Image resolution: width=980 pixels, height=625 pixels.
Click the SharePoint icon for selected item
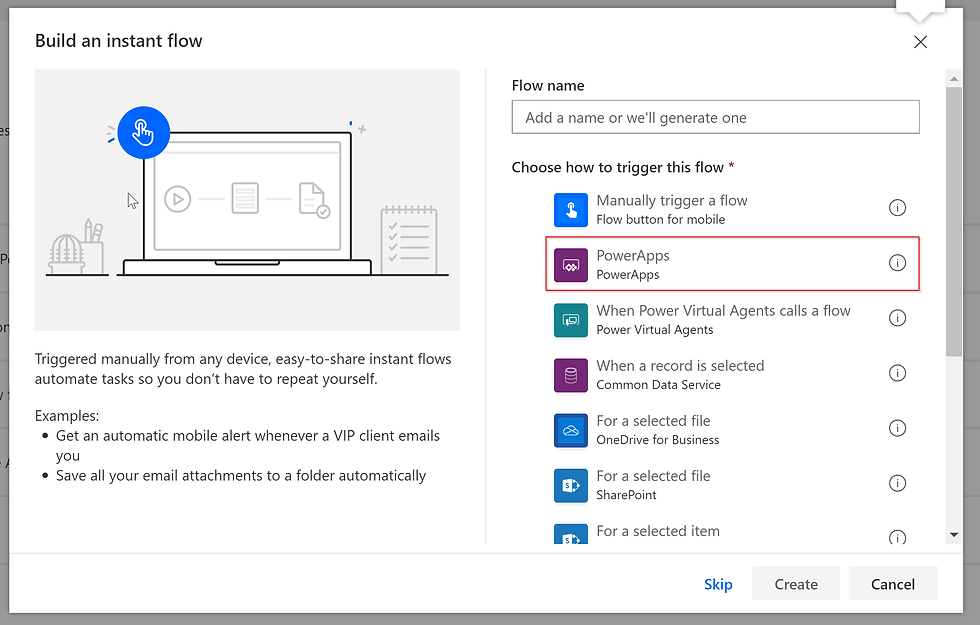click(x=571, y=534)
